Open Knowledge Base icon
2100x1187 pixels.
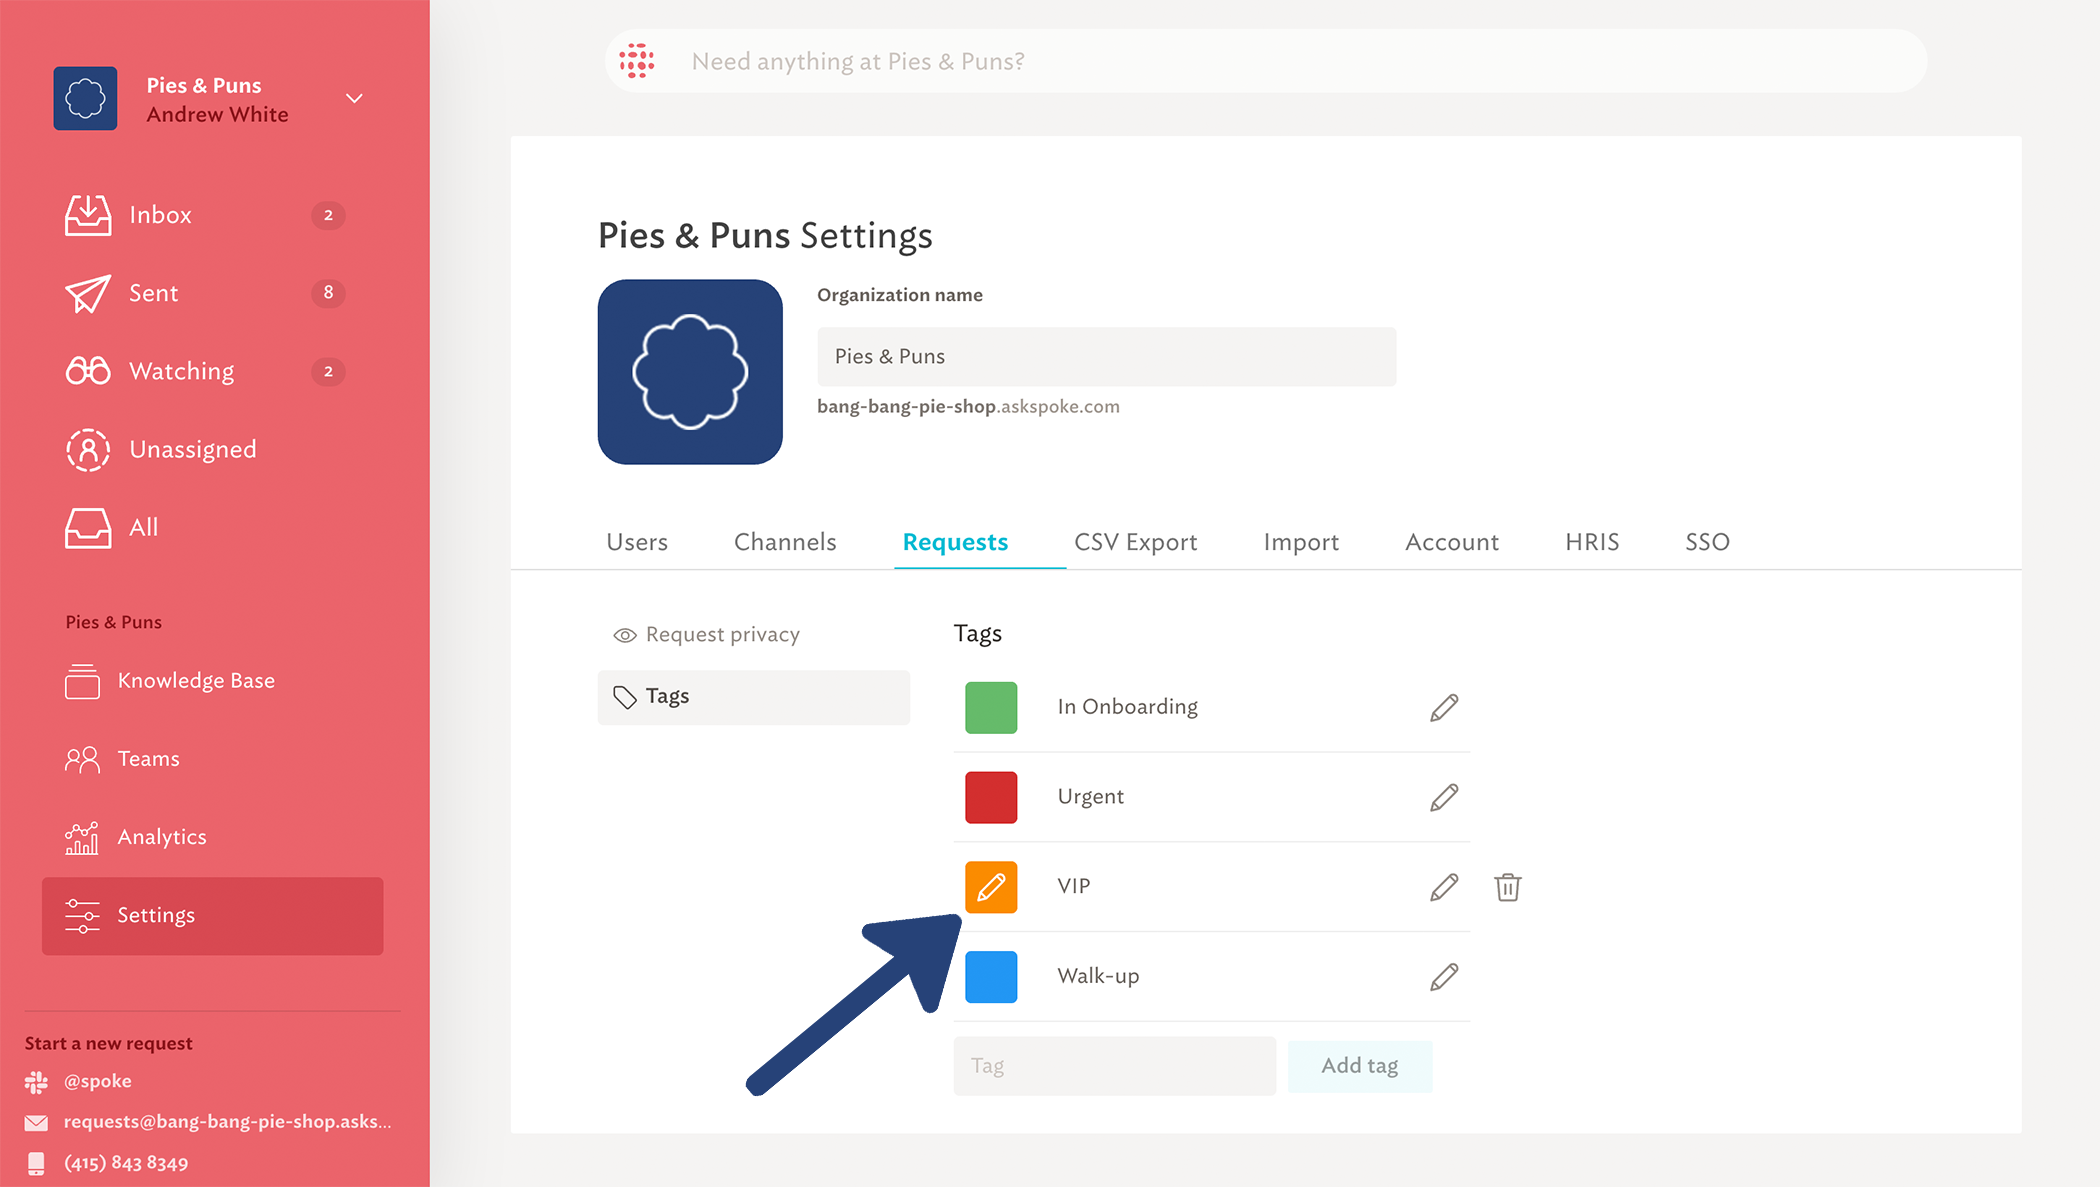click(x=82, y=681)
